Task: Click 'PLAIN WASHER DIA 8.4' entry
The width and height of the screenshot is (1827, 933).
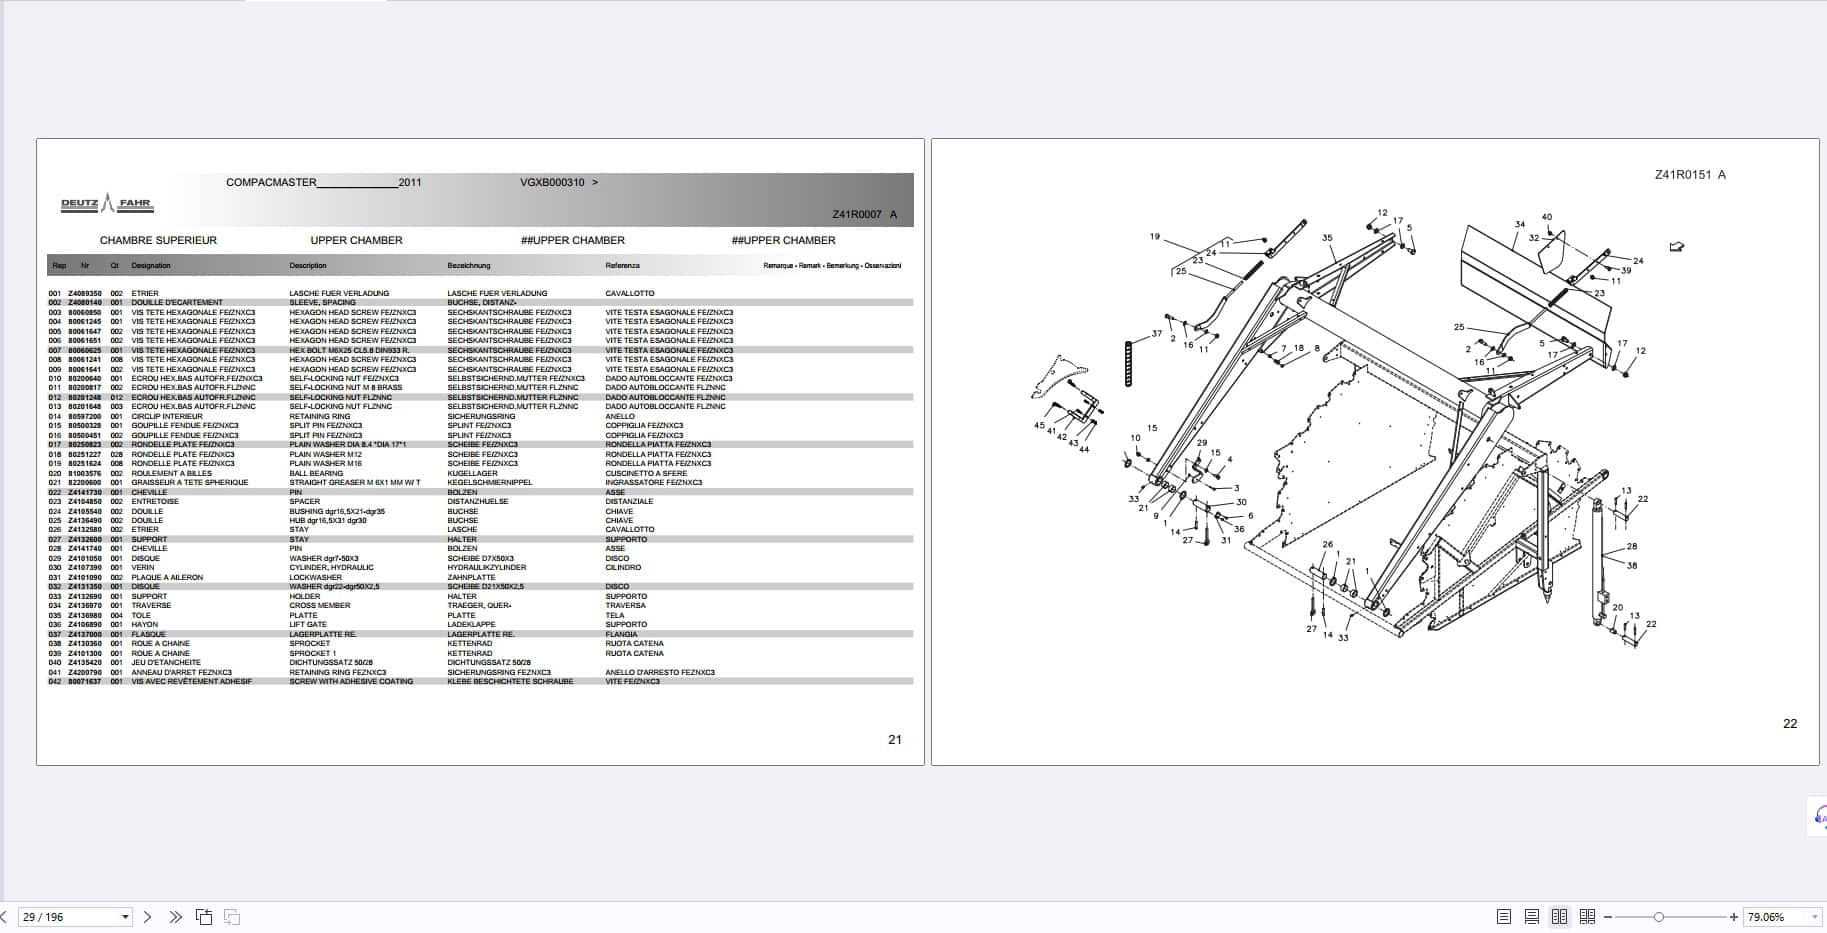Action: pyautogui.click(x=348, y=445)
